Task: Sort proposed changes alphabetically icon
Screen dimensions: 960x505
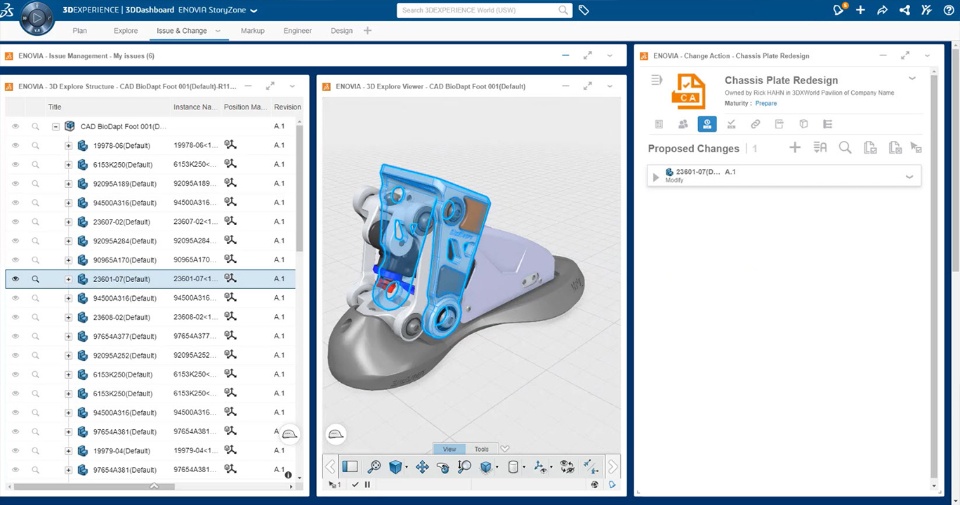Action: [820, 148]
